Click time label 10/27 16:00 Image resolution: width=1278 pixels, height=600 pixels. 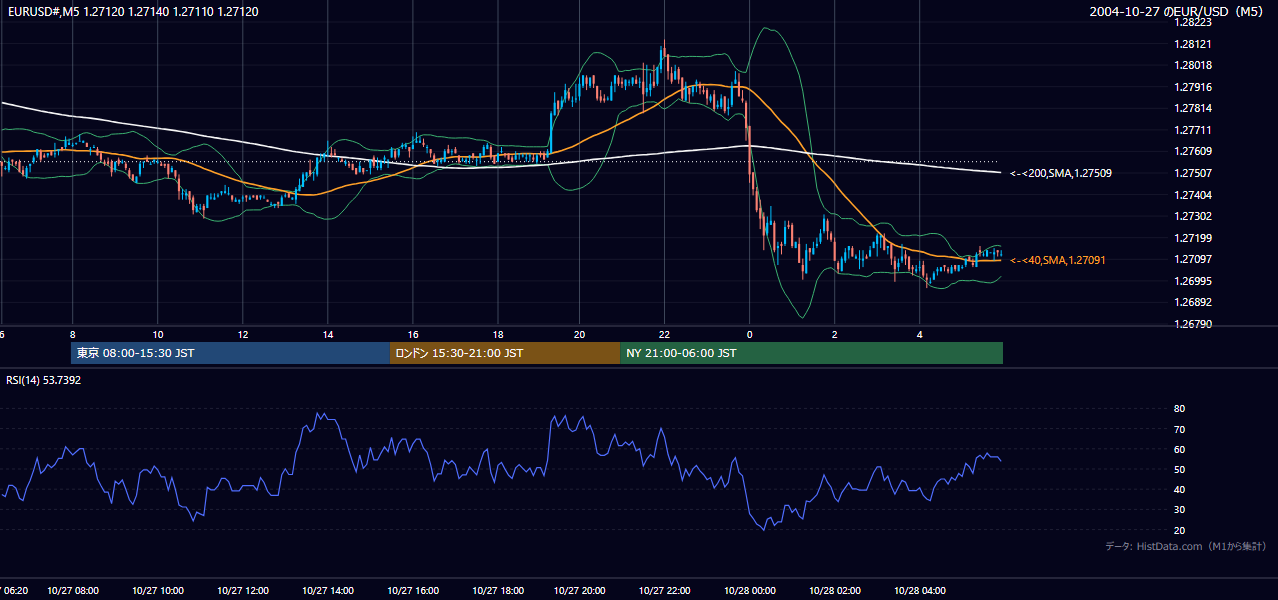413,591
